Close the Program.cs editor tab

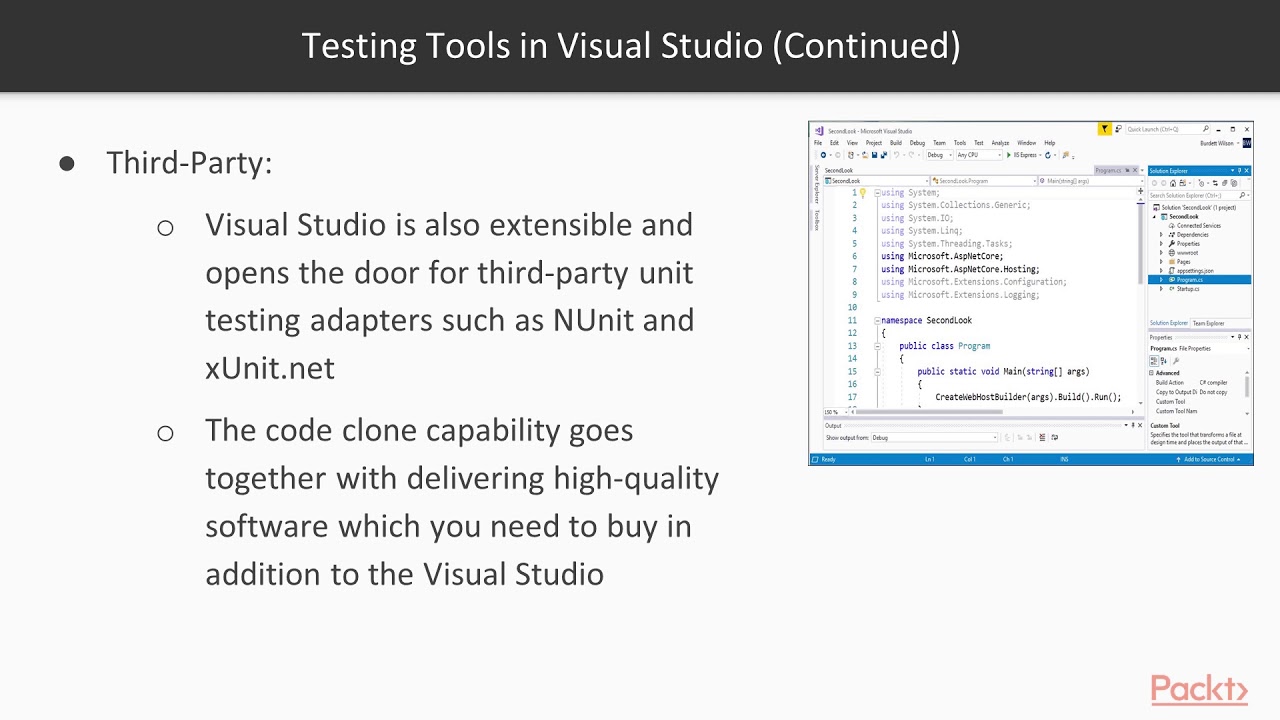(x=1134, y=170)
